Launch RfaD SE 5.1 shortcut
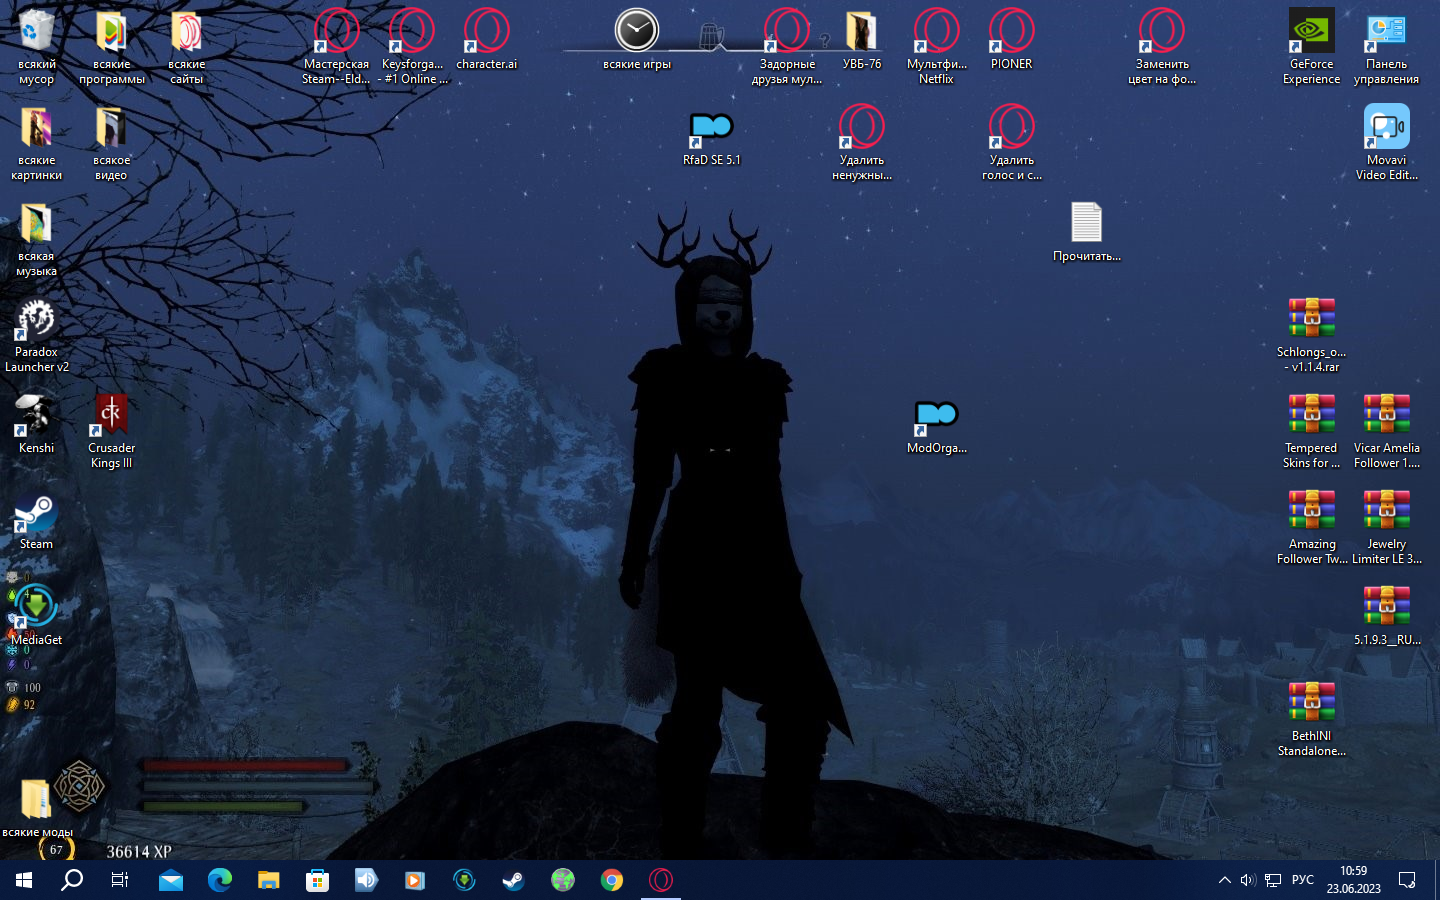Screen dimensions: 1440x900 coord(711,136)
